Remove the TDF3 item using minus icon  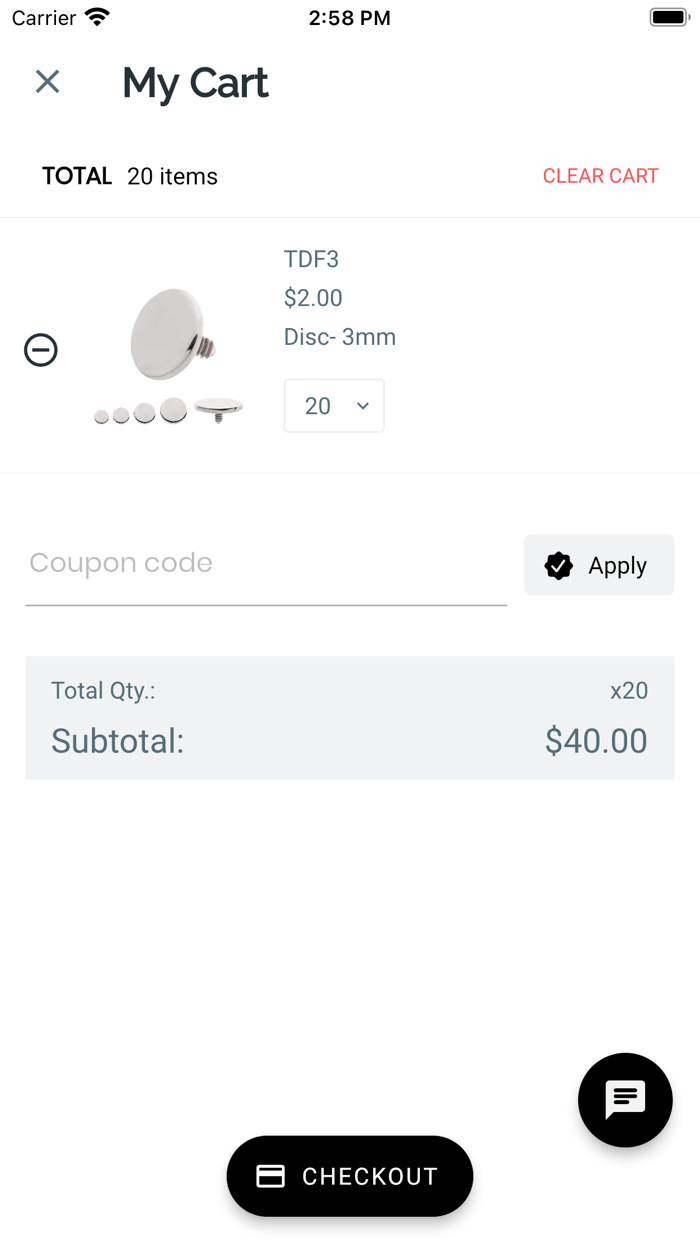point(41,350)
